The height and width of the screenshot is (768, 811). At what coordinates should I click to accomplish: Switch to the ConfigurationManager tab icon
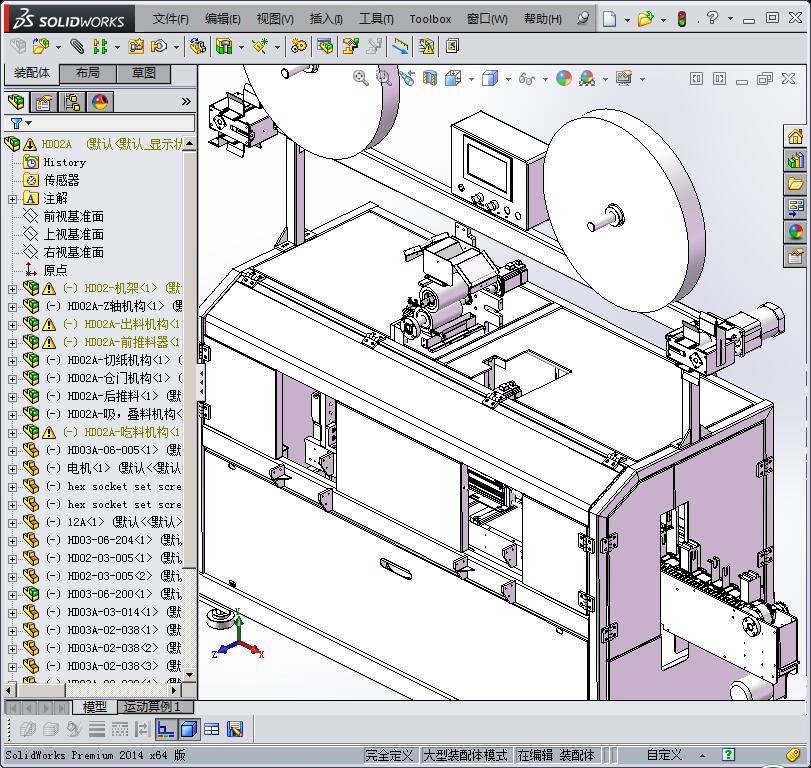(x=71, y=101)
